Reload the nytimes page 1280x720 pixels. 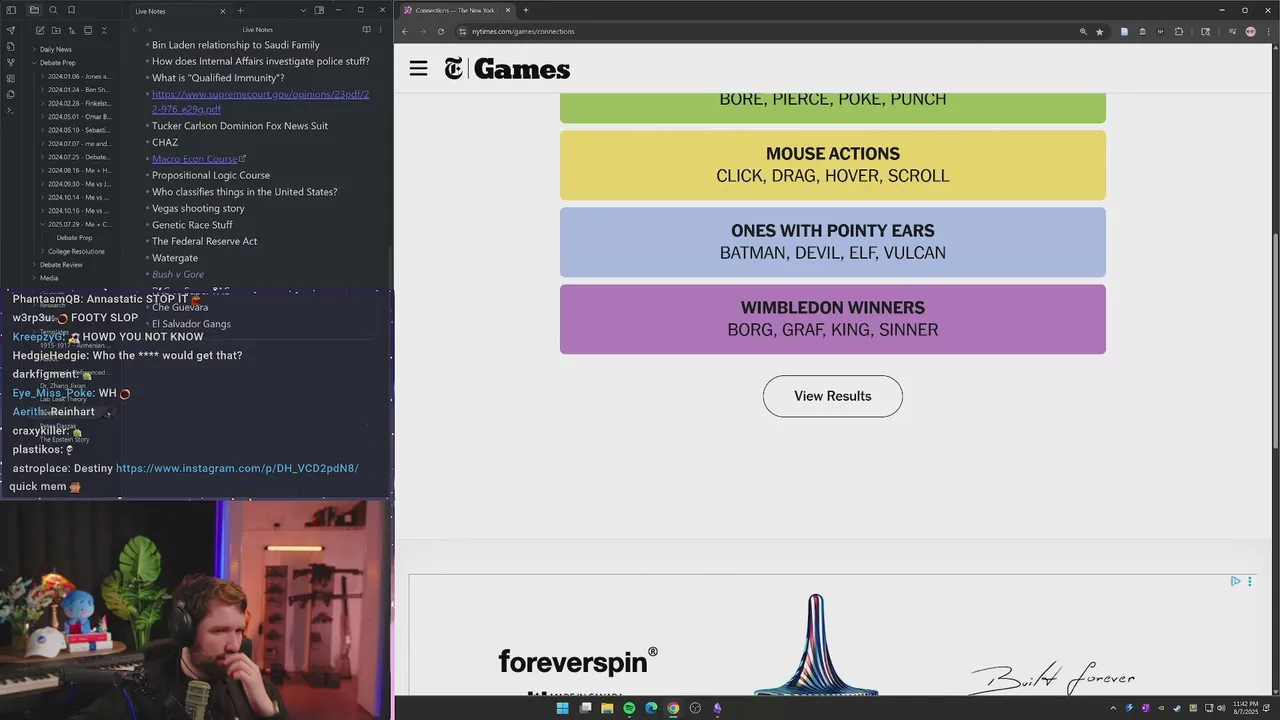[x=441, y=31]
